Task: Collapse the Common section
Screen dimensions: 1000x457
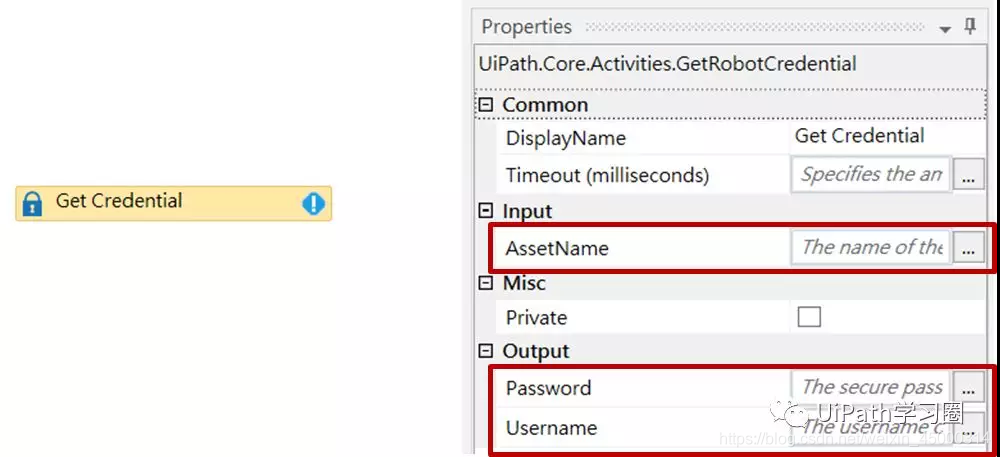Action: 486,105
